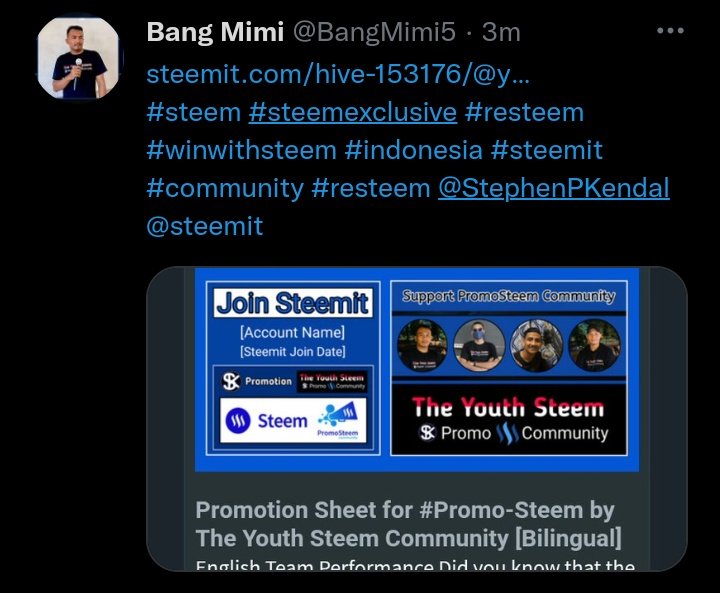
Task: Click the #steem hashtag
Action: [x=194, y=113]
